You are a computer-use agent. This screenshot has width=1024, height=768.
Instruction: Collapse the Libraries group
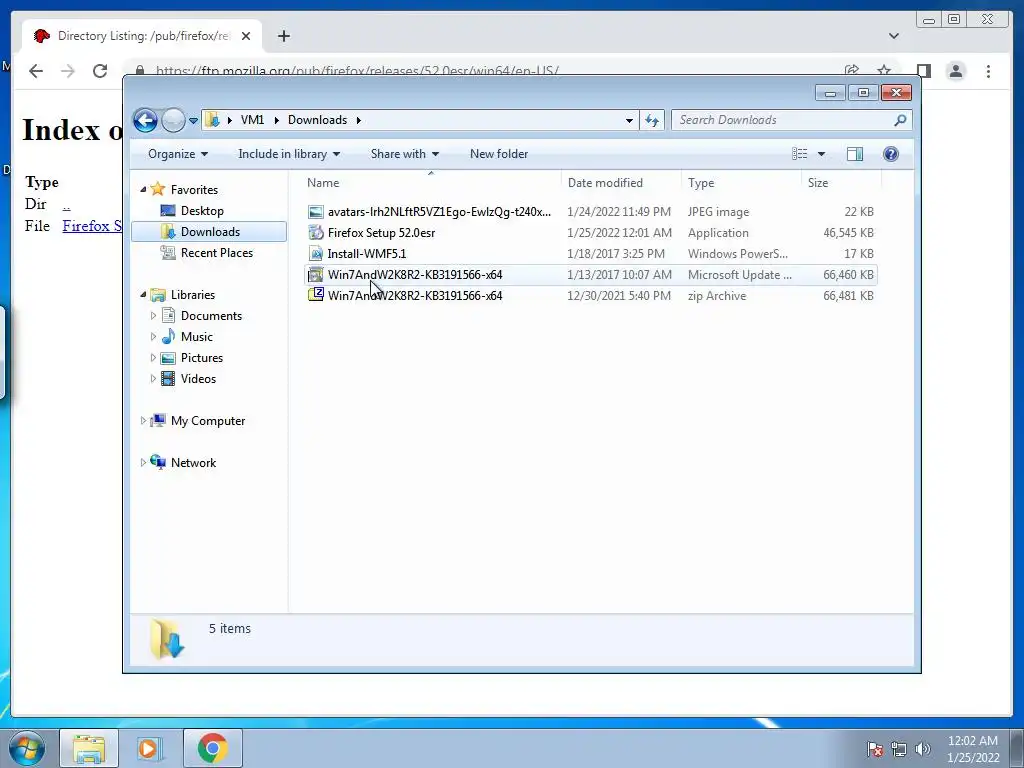(x=144, y=295)
